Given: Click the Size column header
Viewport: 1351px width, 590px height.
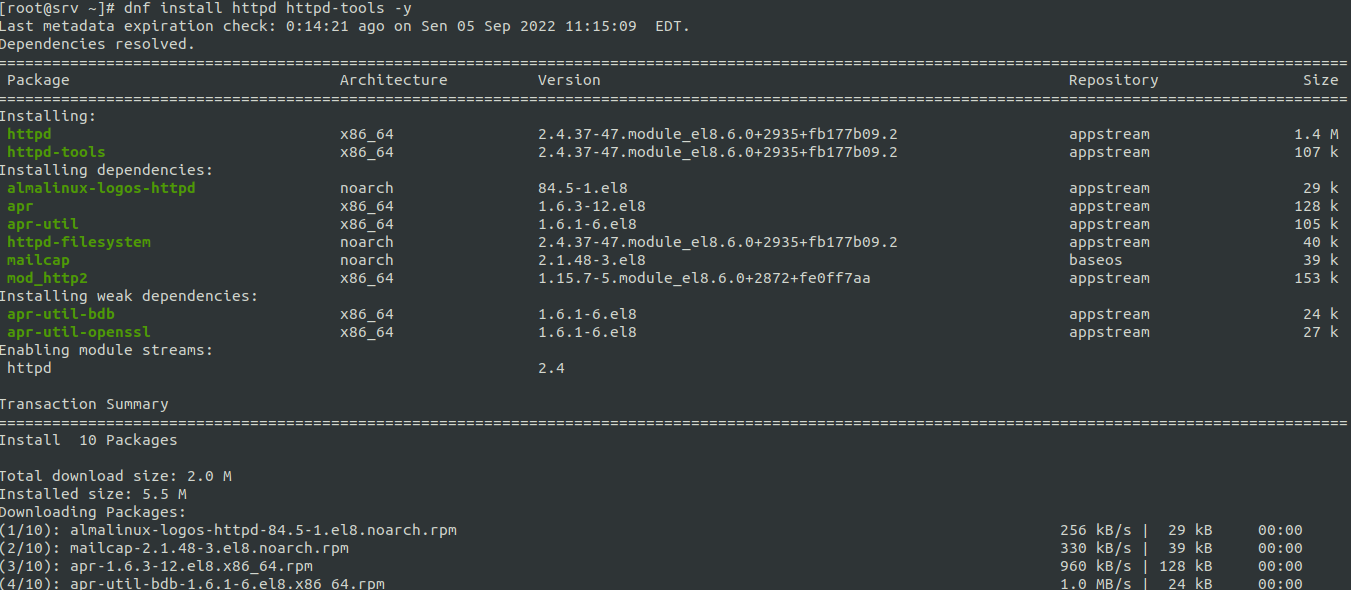Looking at the screenshot, I should pos(1320,80).
